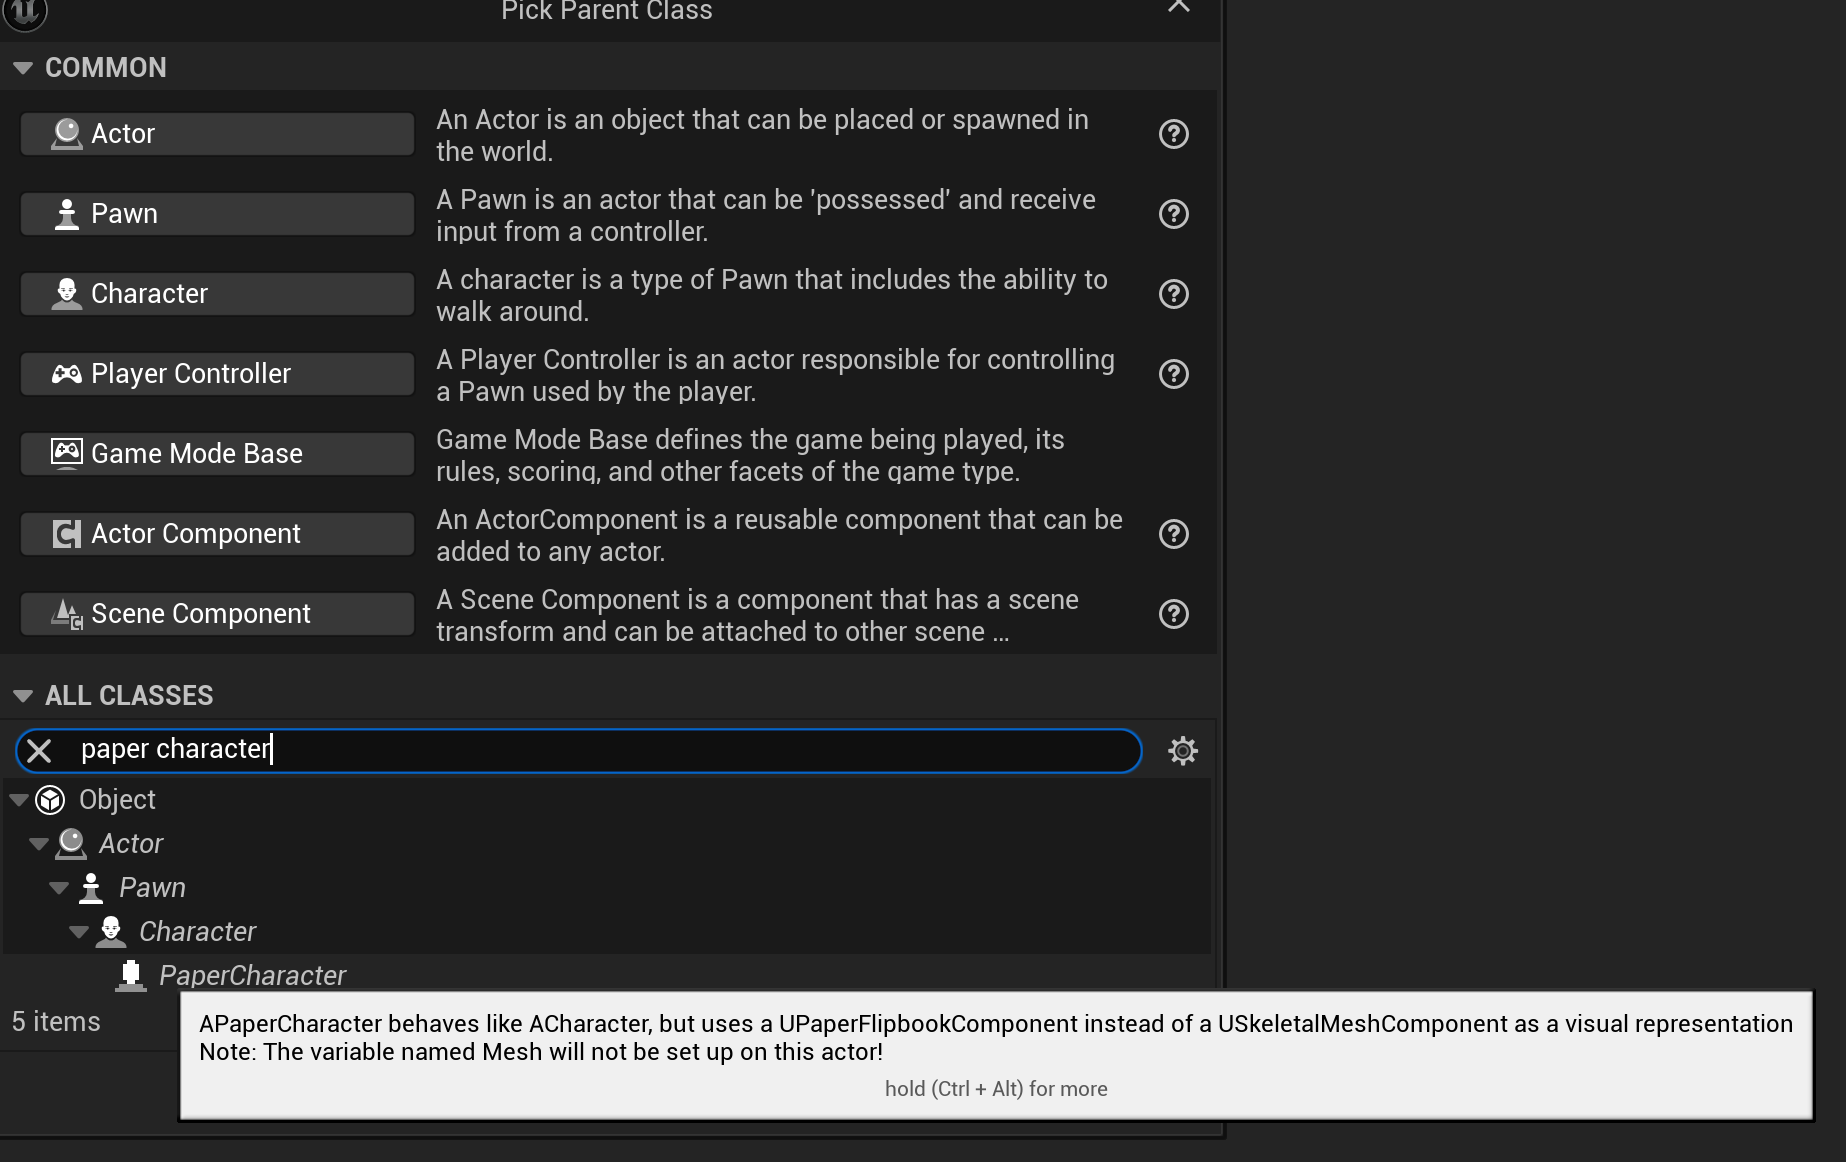Click the Unreal Engine logo icon
The height and width of the screenshot is (1162, 1846).
click(x=24, y=12)
